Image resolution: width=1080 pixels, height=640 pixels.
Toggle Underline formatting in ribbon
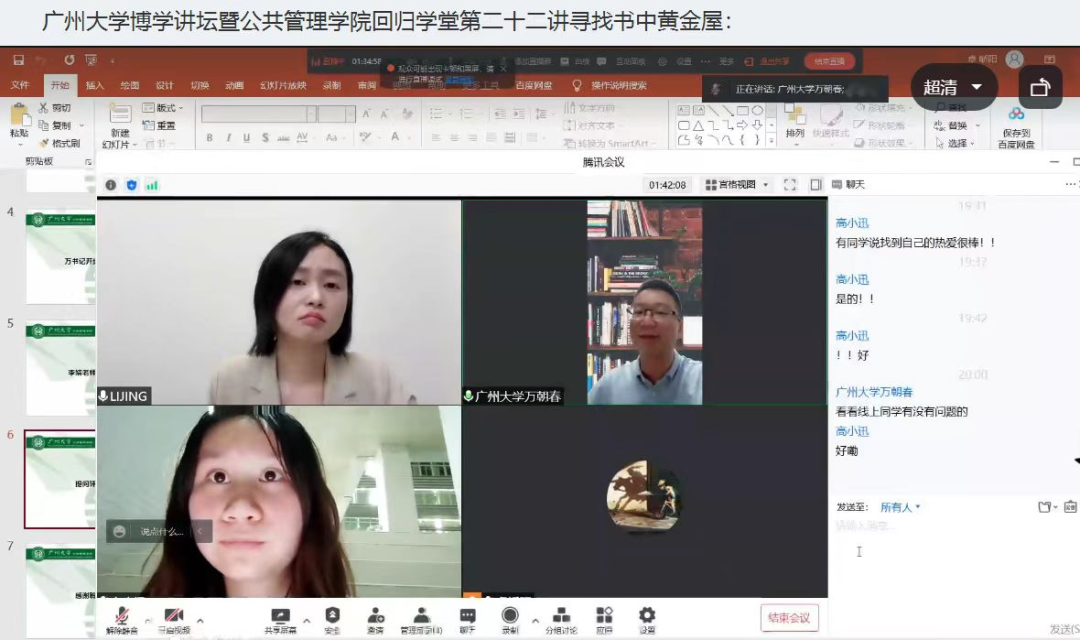247,138
